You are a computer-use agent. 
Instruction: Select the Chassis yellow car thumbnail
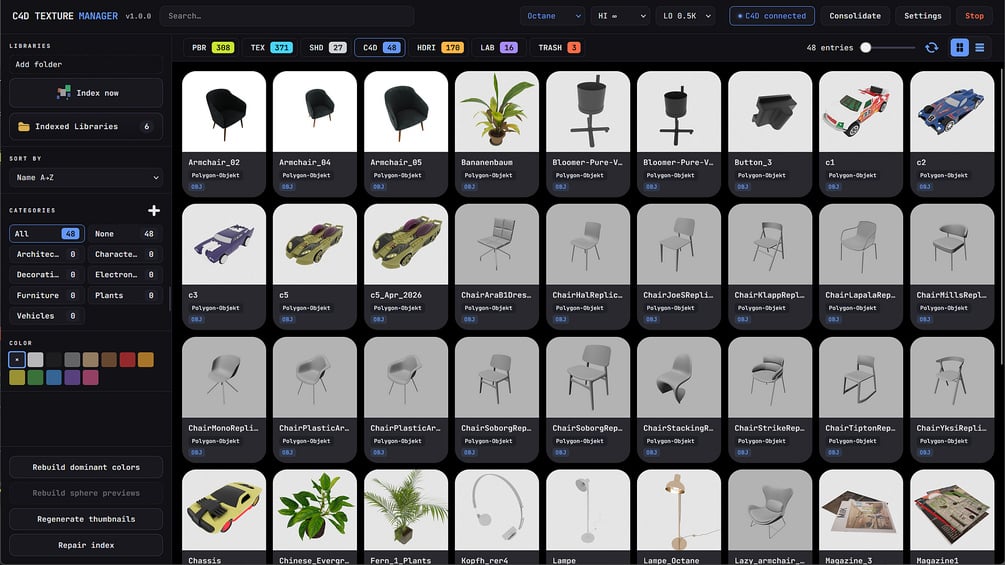coord(224,510)
